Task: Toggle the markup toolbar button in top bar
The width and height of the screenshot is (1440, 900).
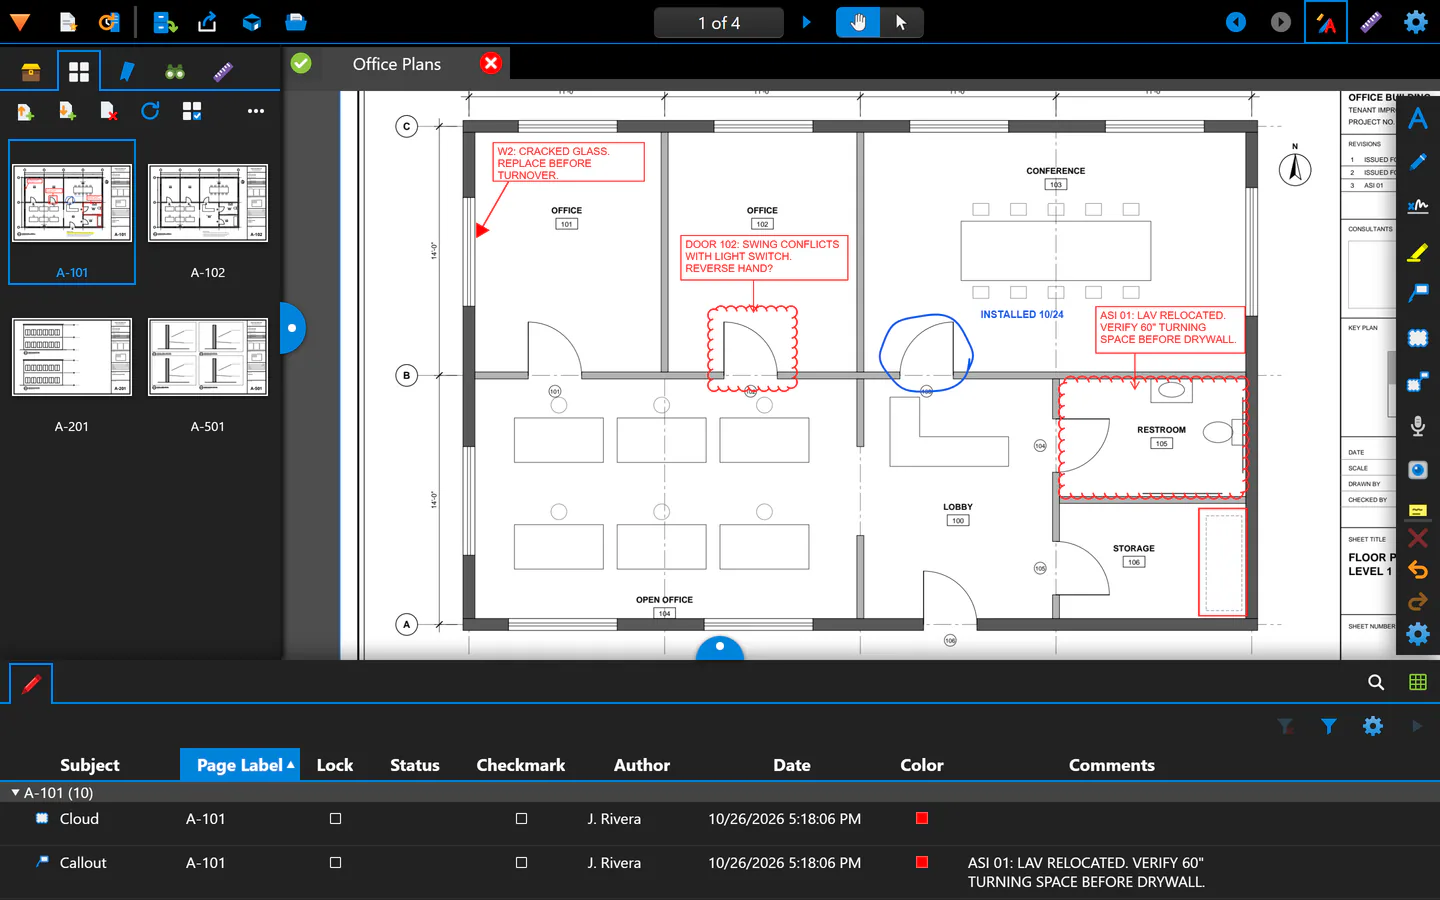Action: point(1326,22)
